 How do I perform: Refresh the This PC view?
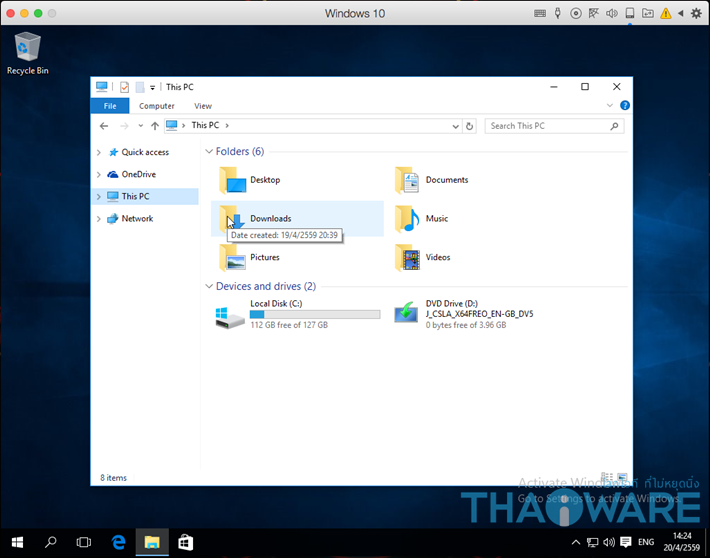click(x=470, y=126)
